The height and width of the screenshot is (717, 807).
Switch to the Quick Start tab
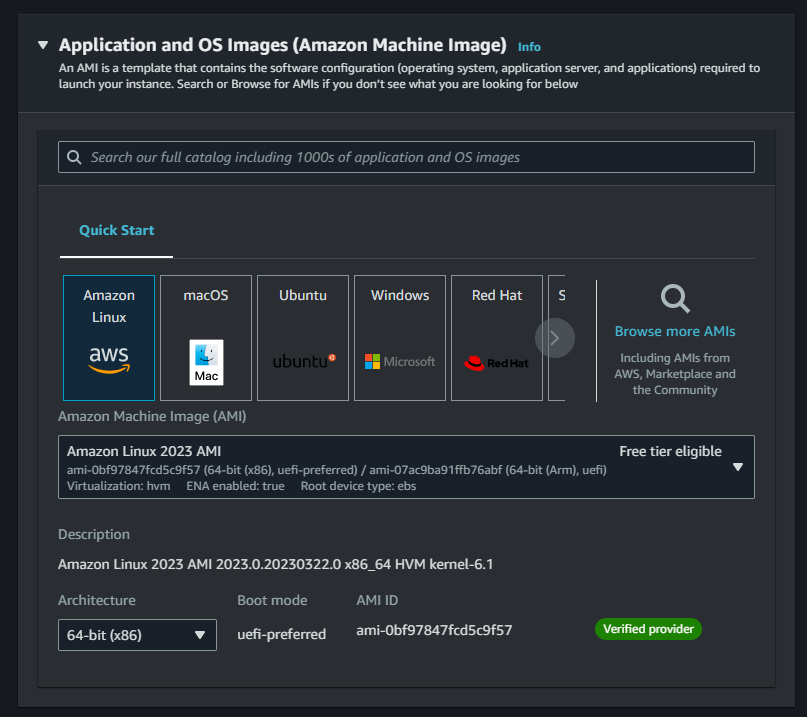[116, 231]
